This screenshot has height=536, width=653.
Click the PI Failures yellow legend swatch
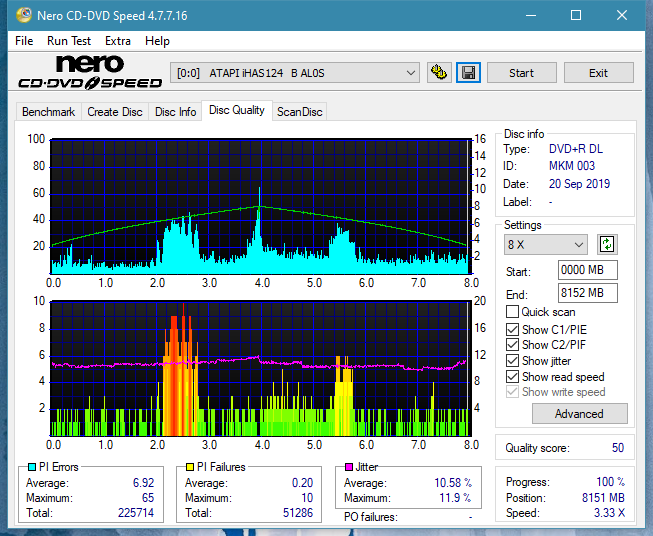click(190, 467)
